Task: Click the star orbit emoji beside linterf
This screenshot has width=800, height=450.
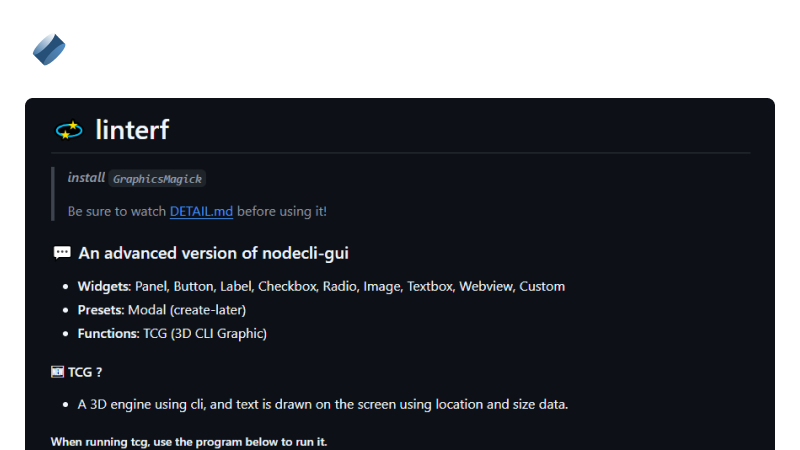Action: coord(69,130)
